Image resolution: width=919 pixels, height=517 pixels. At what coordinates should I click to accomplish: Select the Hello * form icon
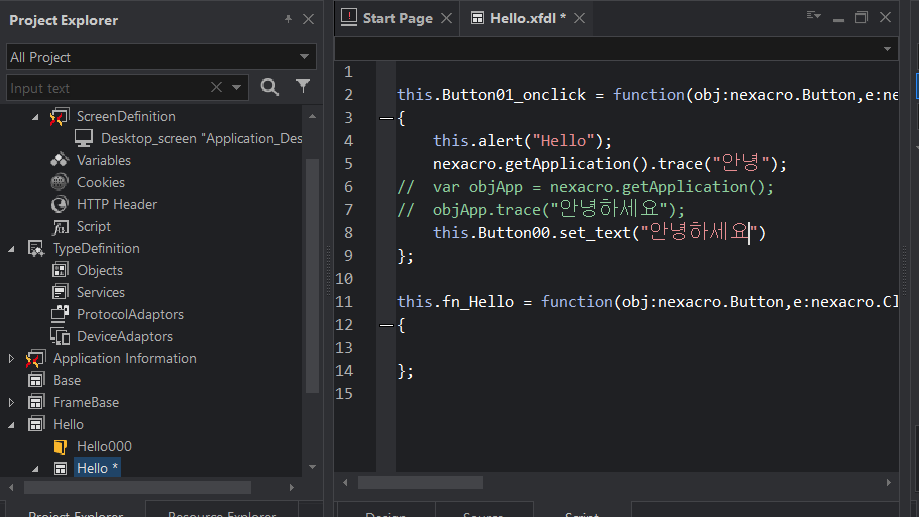point(60,468)
